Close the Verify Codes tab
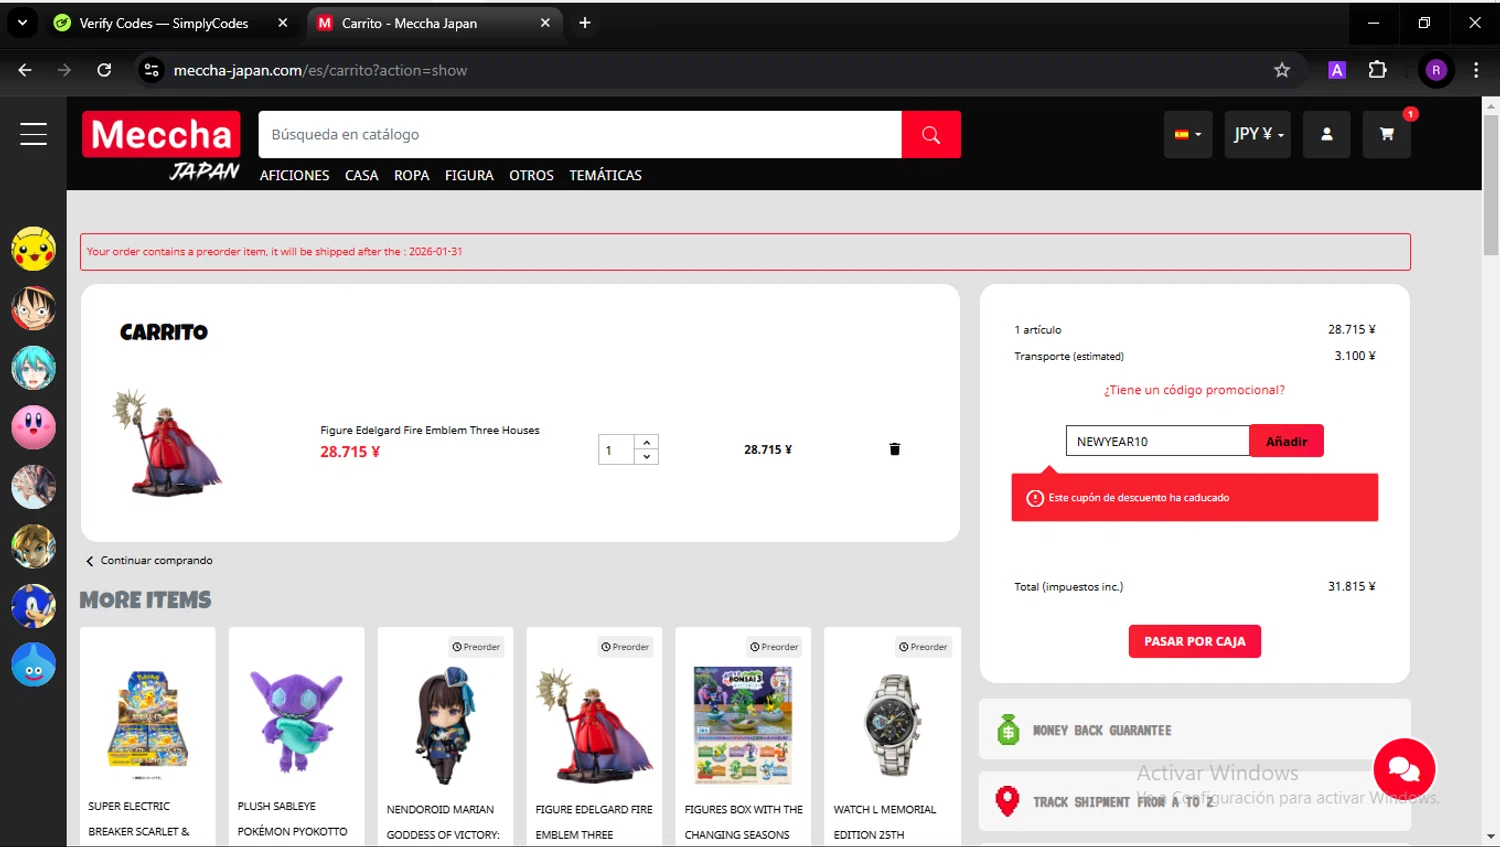 coord(283,23)
